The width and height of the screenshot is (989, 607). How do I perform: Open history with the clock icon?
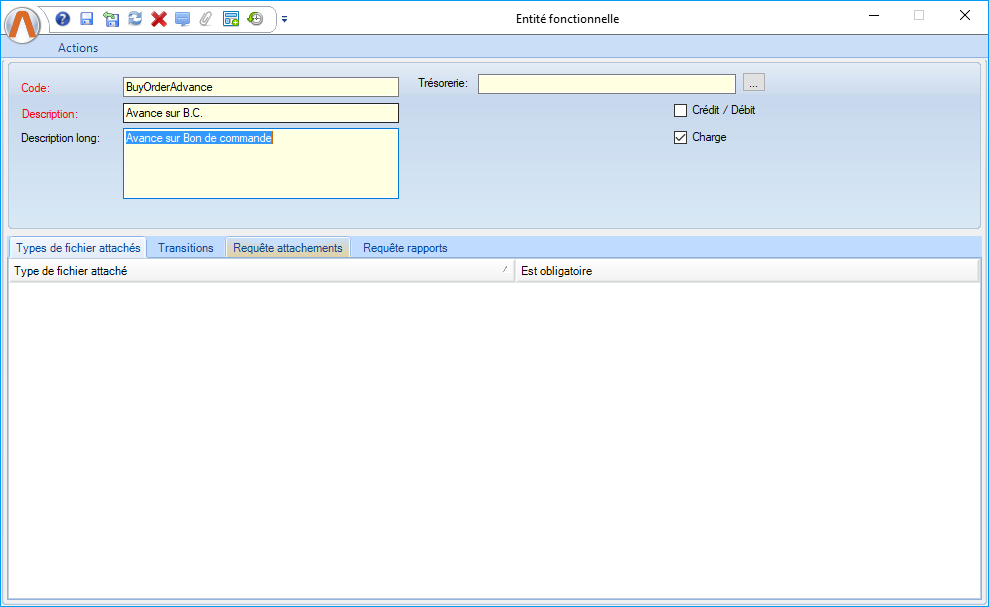(255, 18)
